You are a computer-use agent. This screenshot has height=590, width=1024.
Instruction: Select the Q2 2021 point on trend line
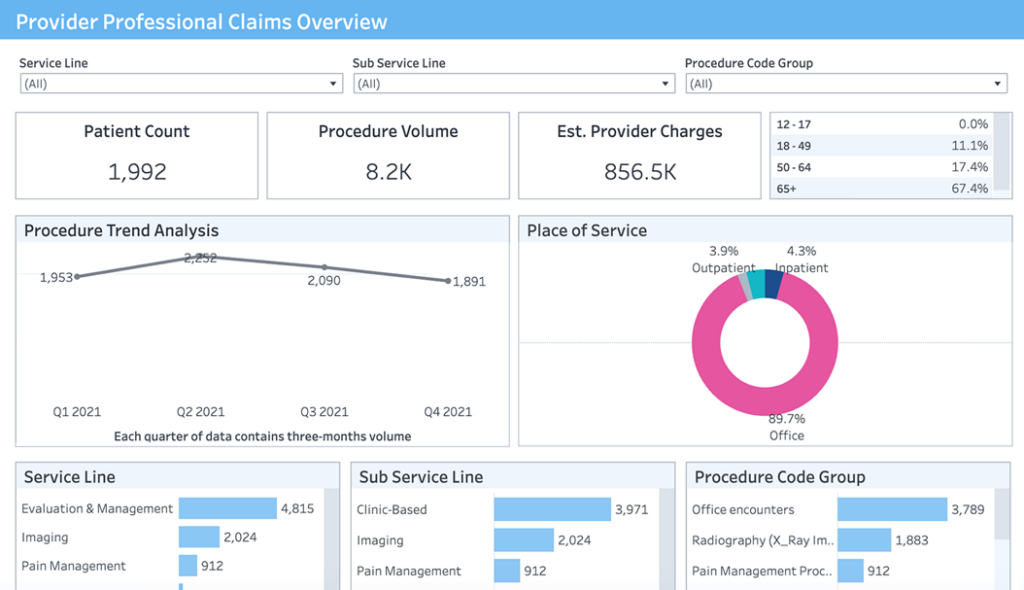201,257
